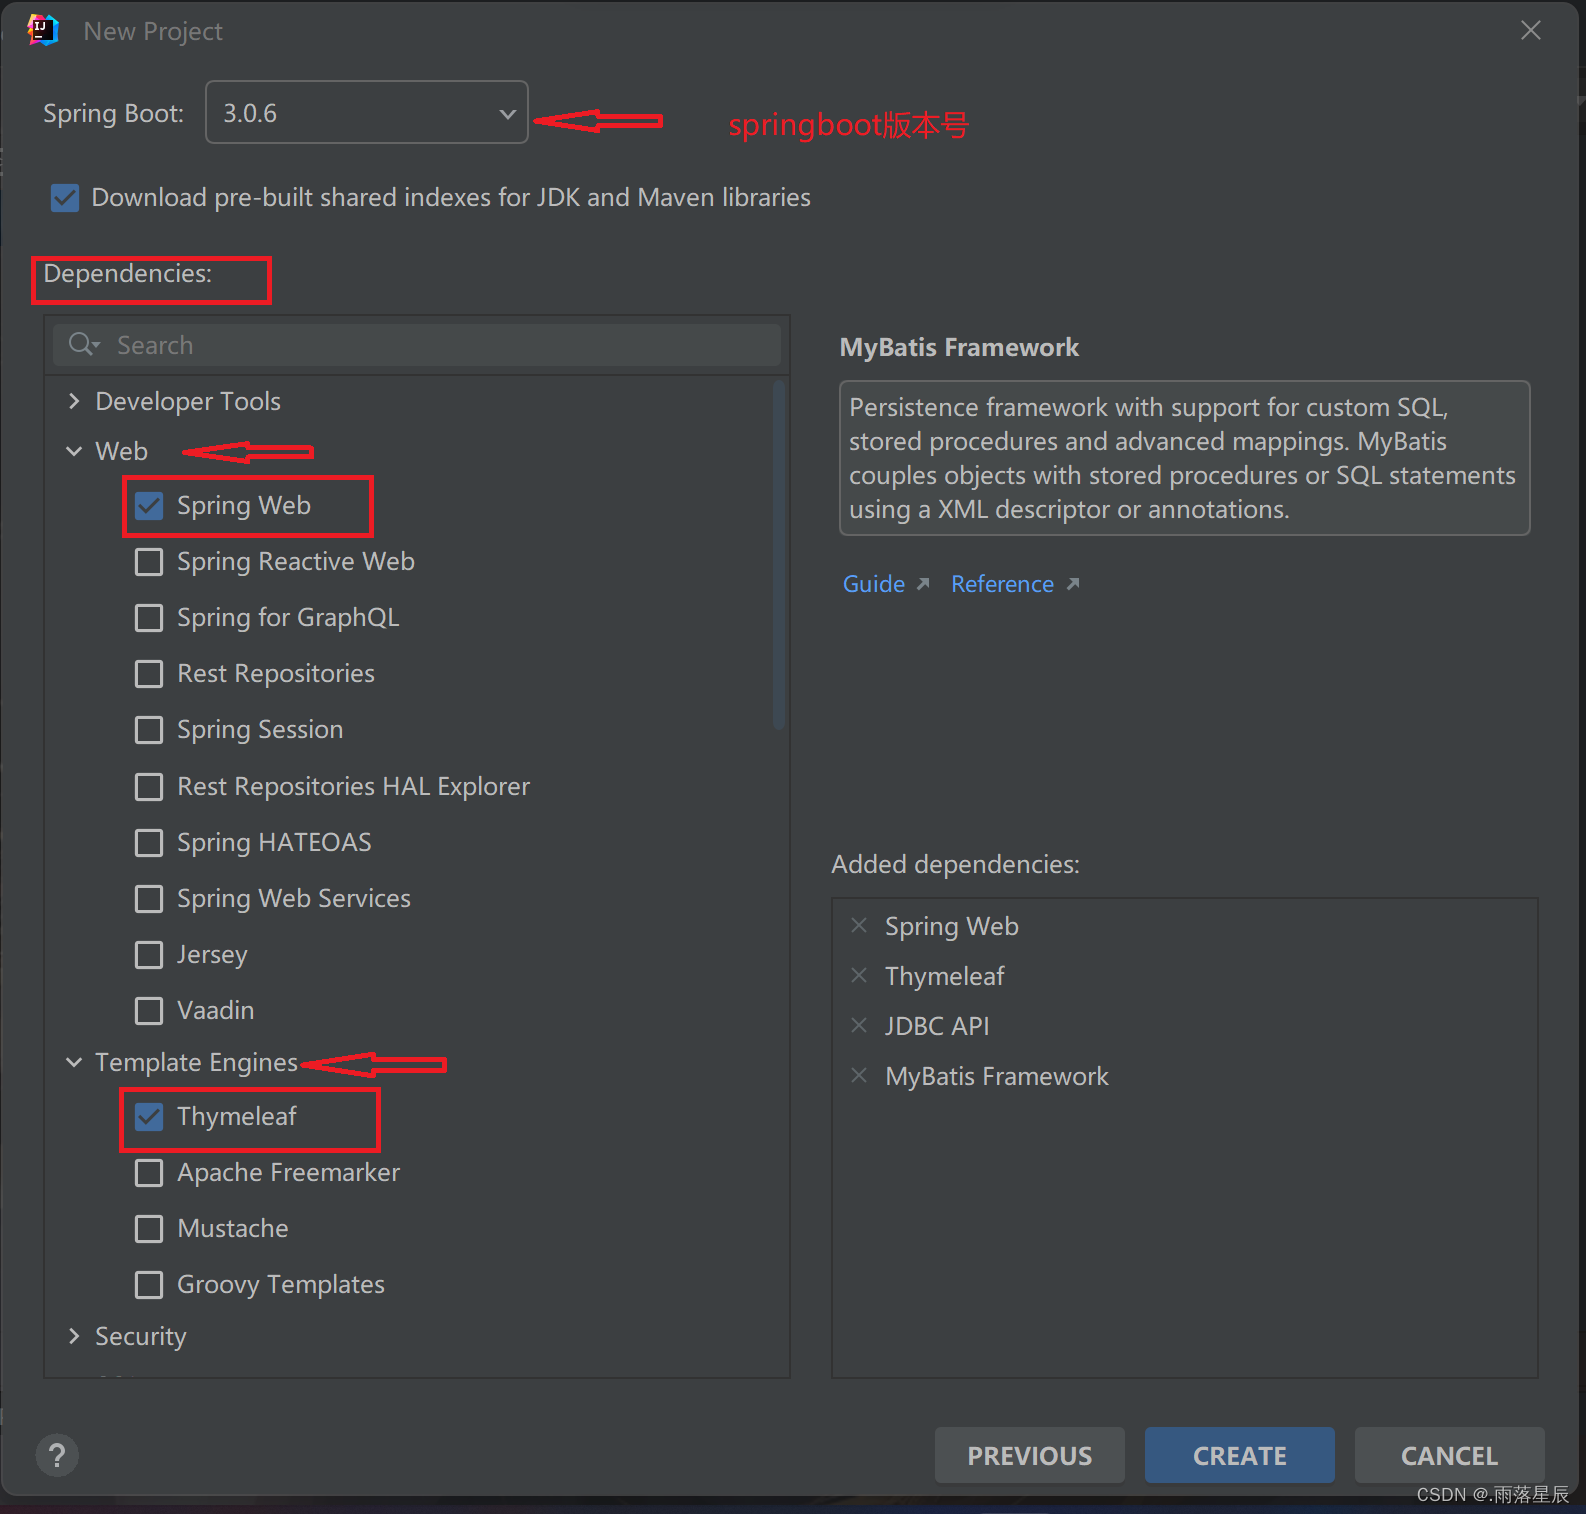Enable the Vaadin dependency
This screenshot has height=1514, width=1586.
pos(149,1011)
